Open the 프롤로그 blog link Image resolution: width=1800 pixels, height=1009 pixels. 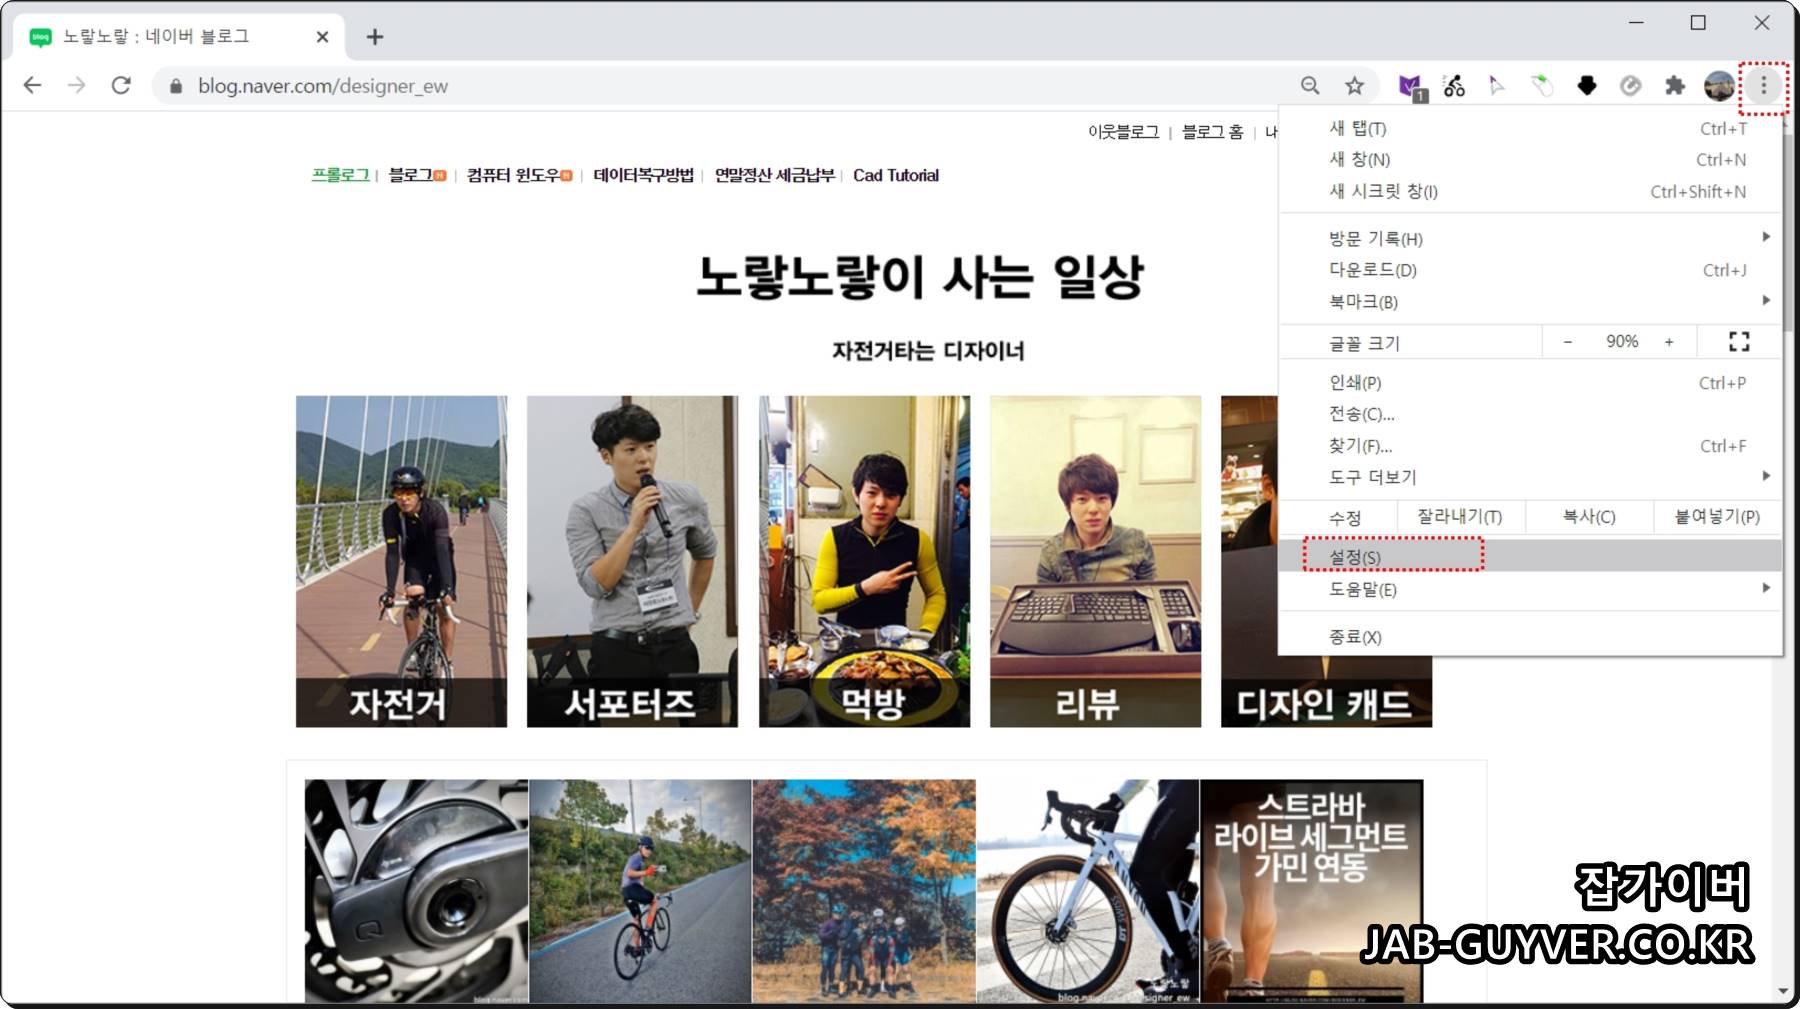point(340,174)
